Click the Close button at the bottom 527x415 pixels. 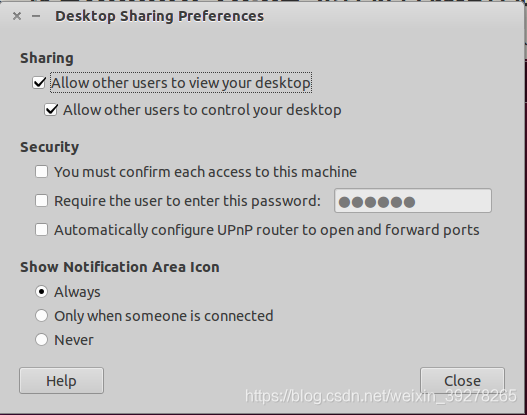pos(462,381)
